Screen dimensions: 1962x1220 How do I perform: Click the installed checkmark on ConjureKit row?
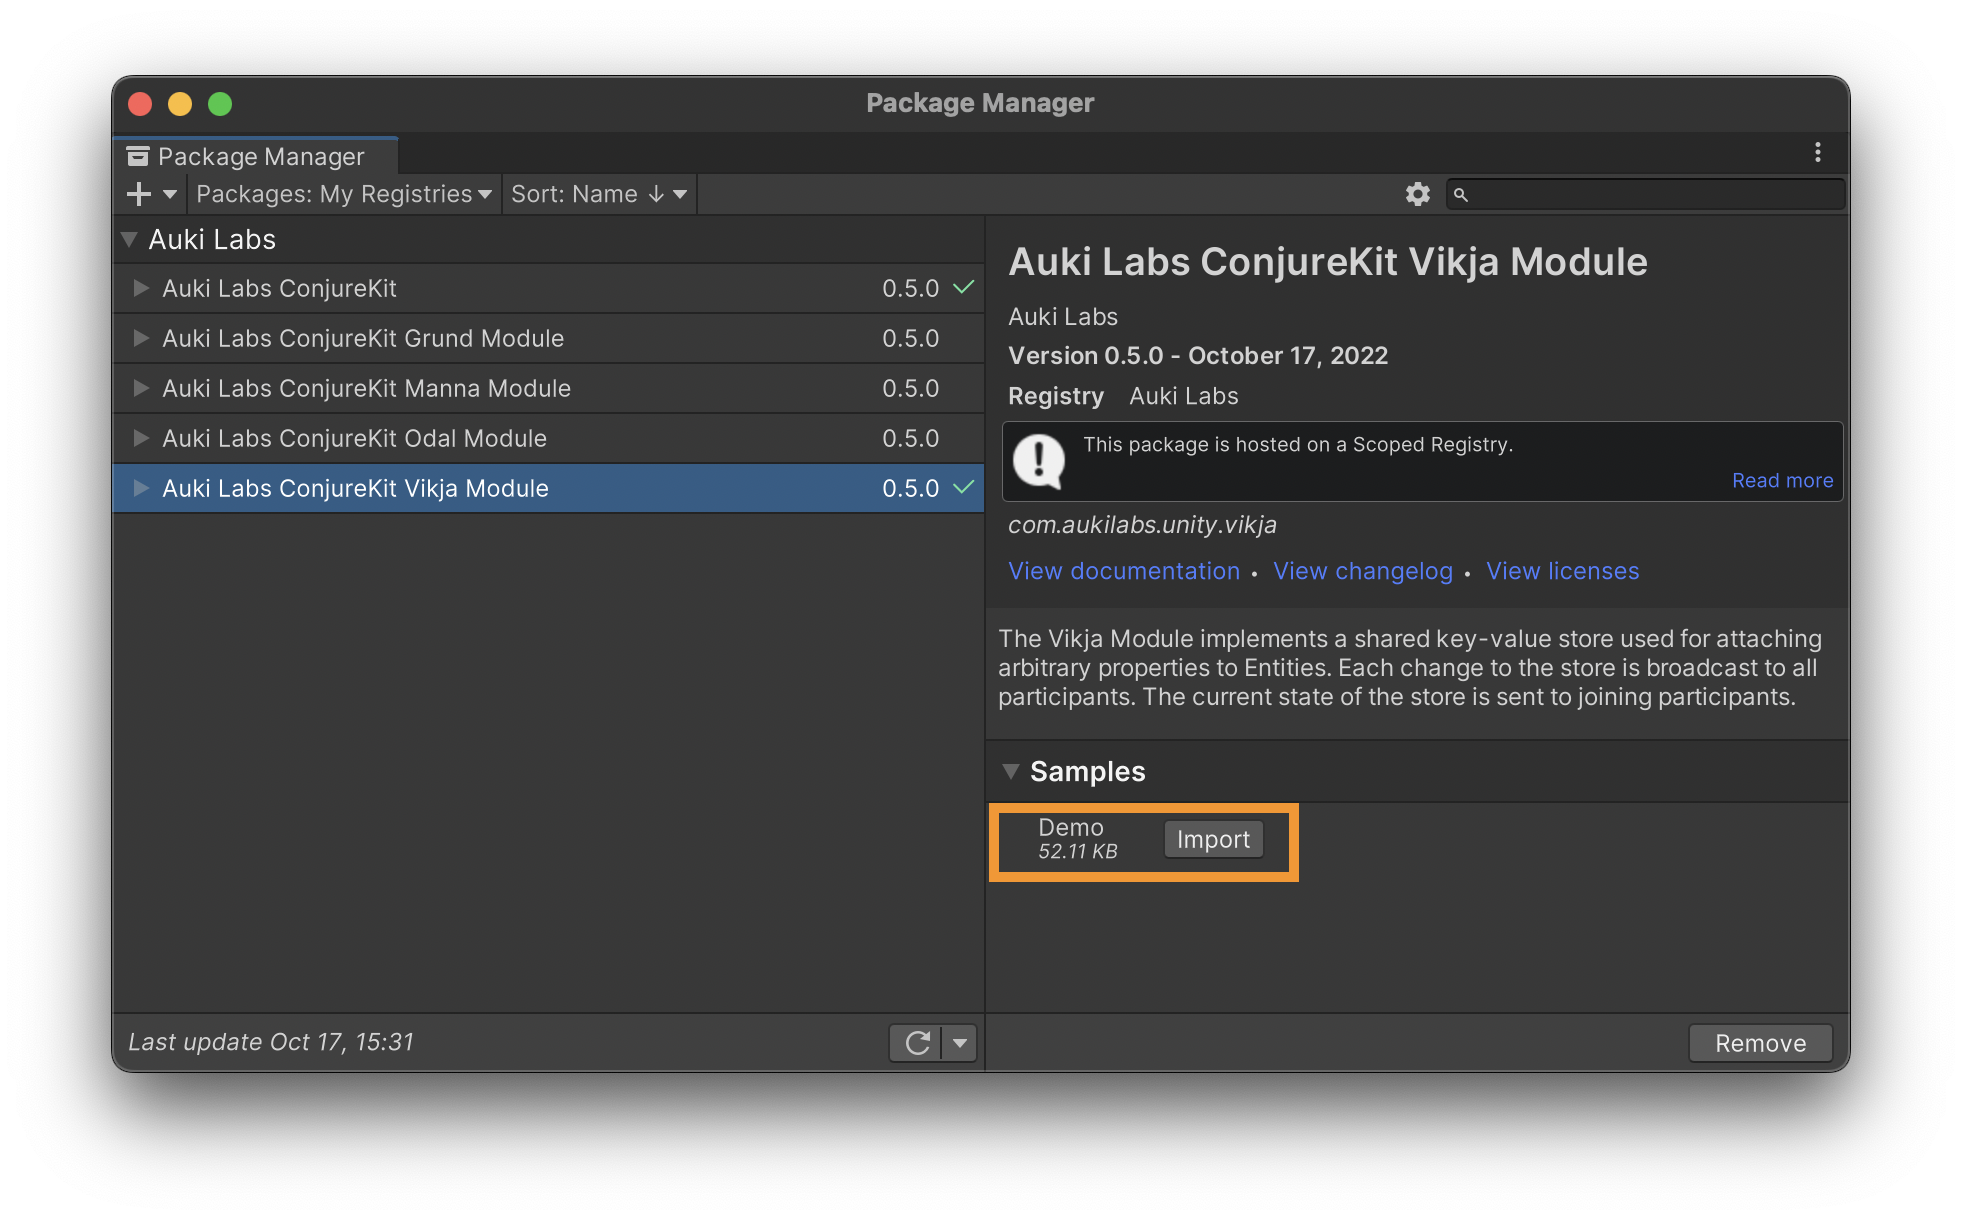coord(963,288)
